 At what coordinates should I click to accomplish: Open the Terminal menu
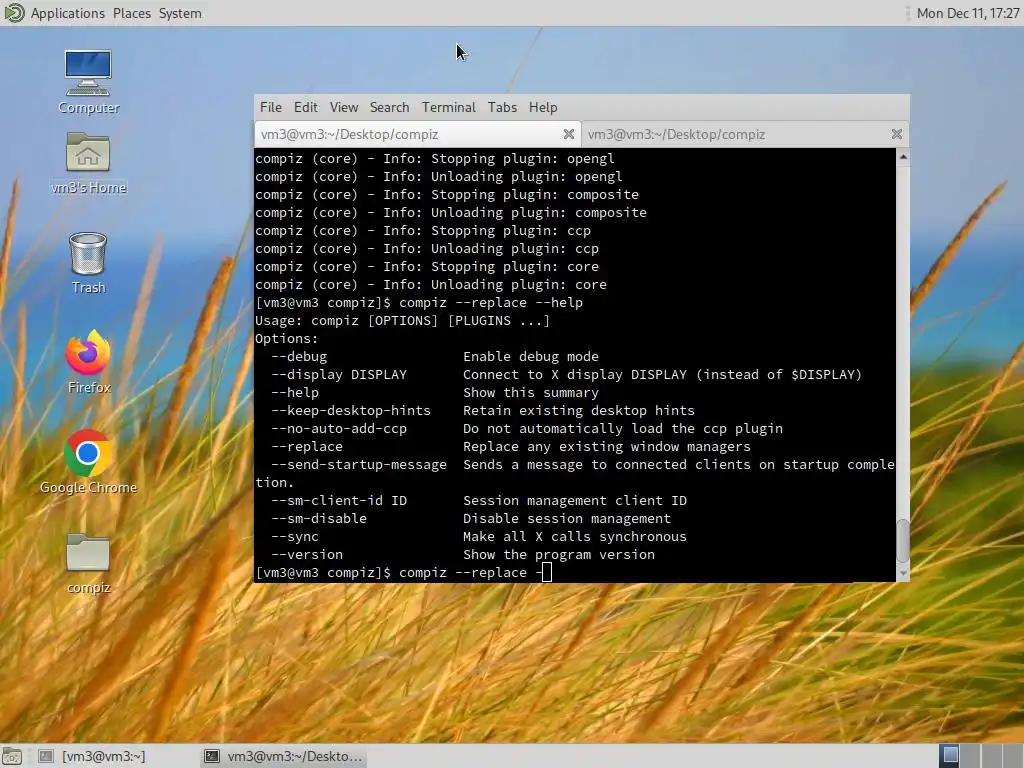448,107
